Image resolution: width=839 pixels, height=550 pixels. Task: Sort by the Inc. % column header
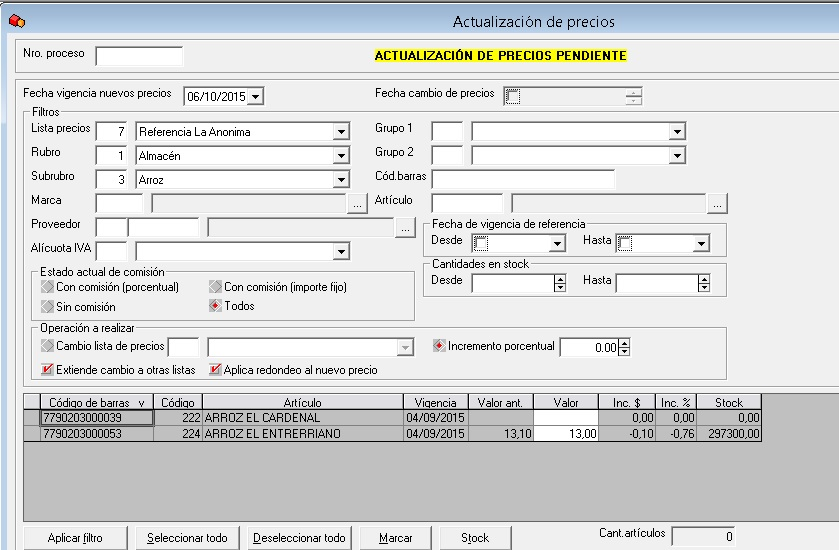coord(675,402)
